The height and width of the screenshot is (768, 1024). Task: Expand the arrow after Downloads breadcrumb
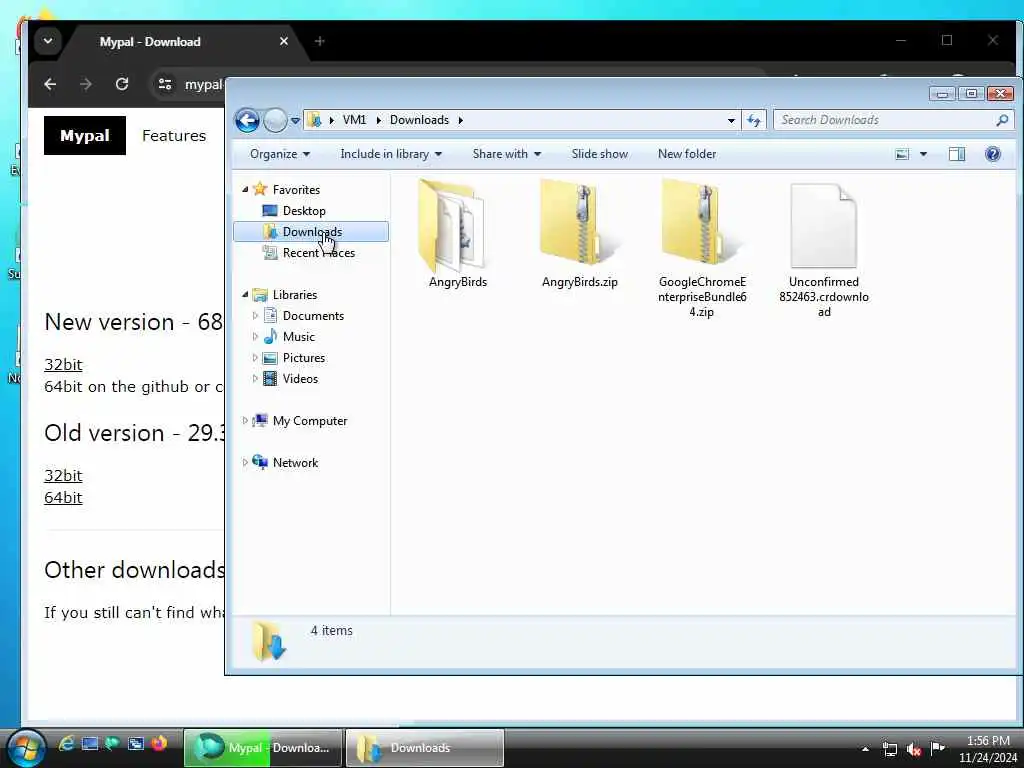[460, 120]
